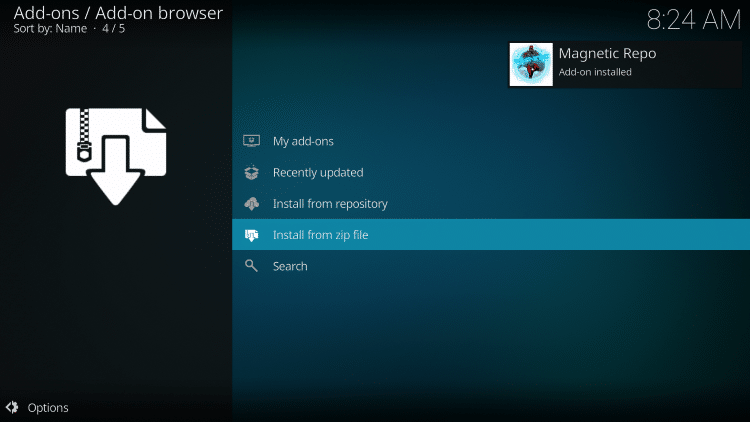Screen dimensions: 750x422
Task: Click the Add-on installed status message
Action: pos(595,72)
